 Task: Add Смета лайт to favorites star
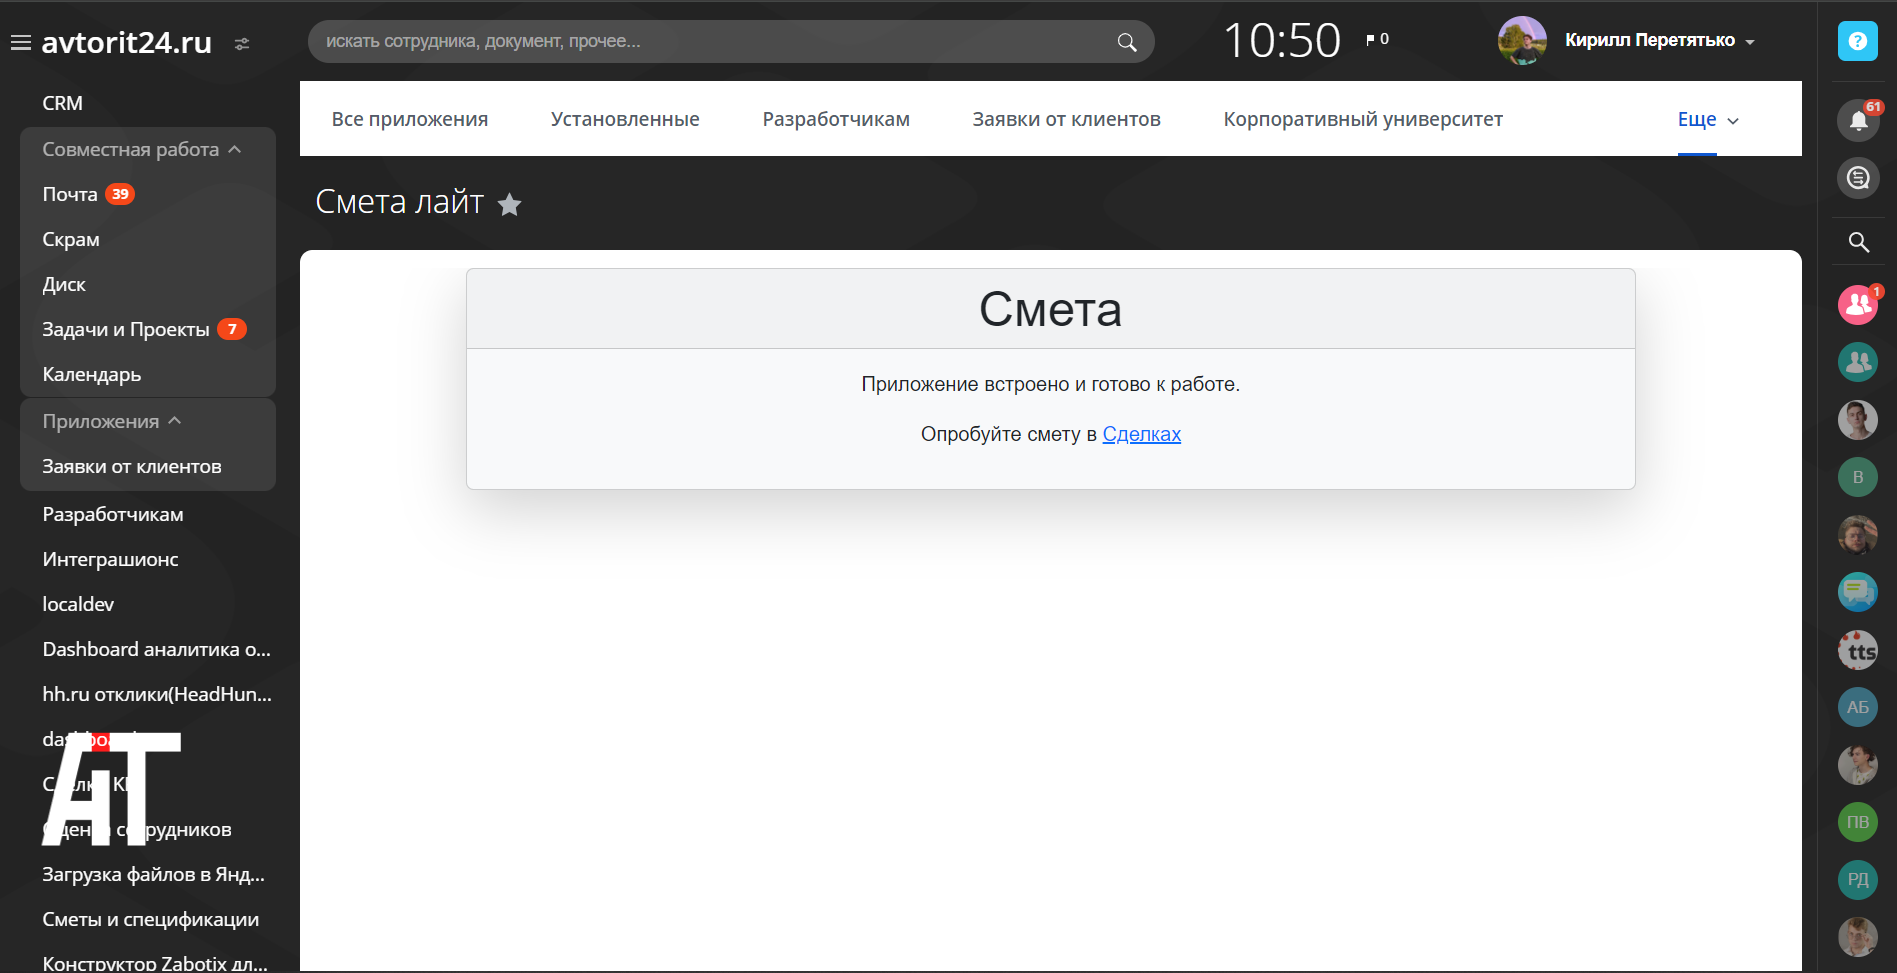pos(510,205)
